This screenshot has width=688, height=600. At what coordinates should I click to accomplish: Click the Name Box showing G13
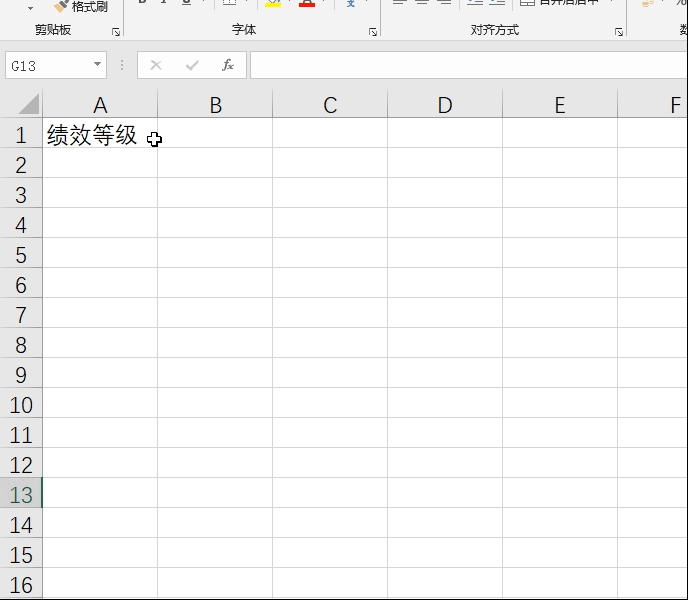(x=50, y=65)
